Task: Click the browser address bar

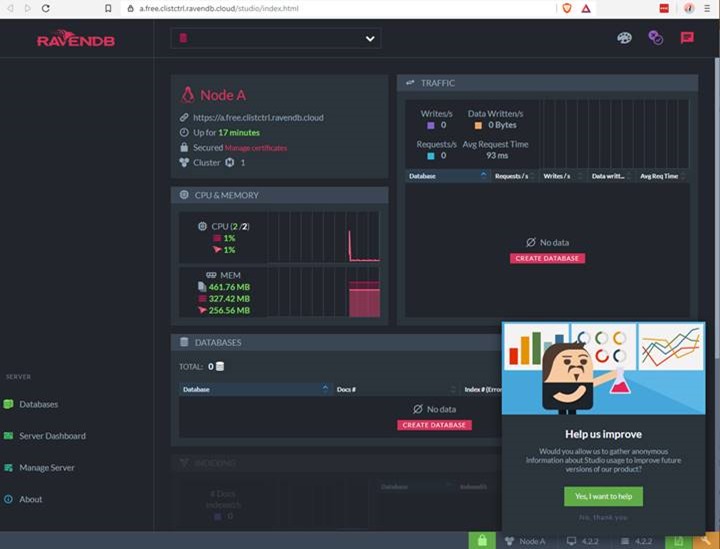Action: click(338, 8)
